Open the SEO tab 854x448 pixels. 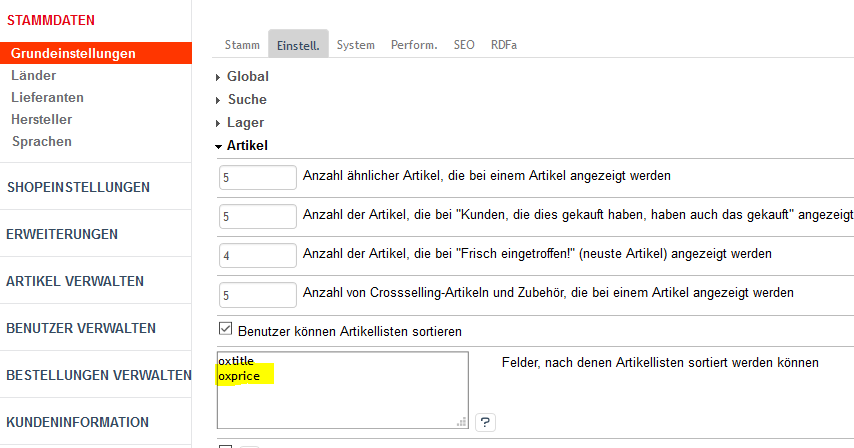(x=464, y=45)
